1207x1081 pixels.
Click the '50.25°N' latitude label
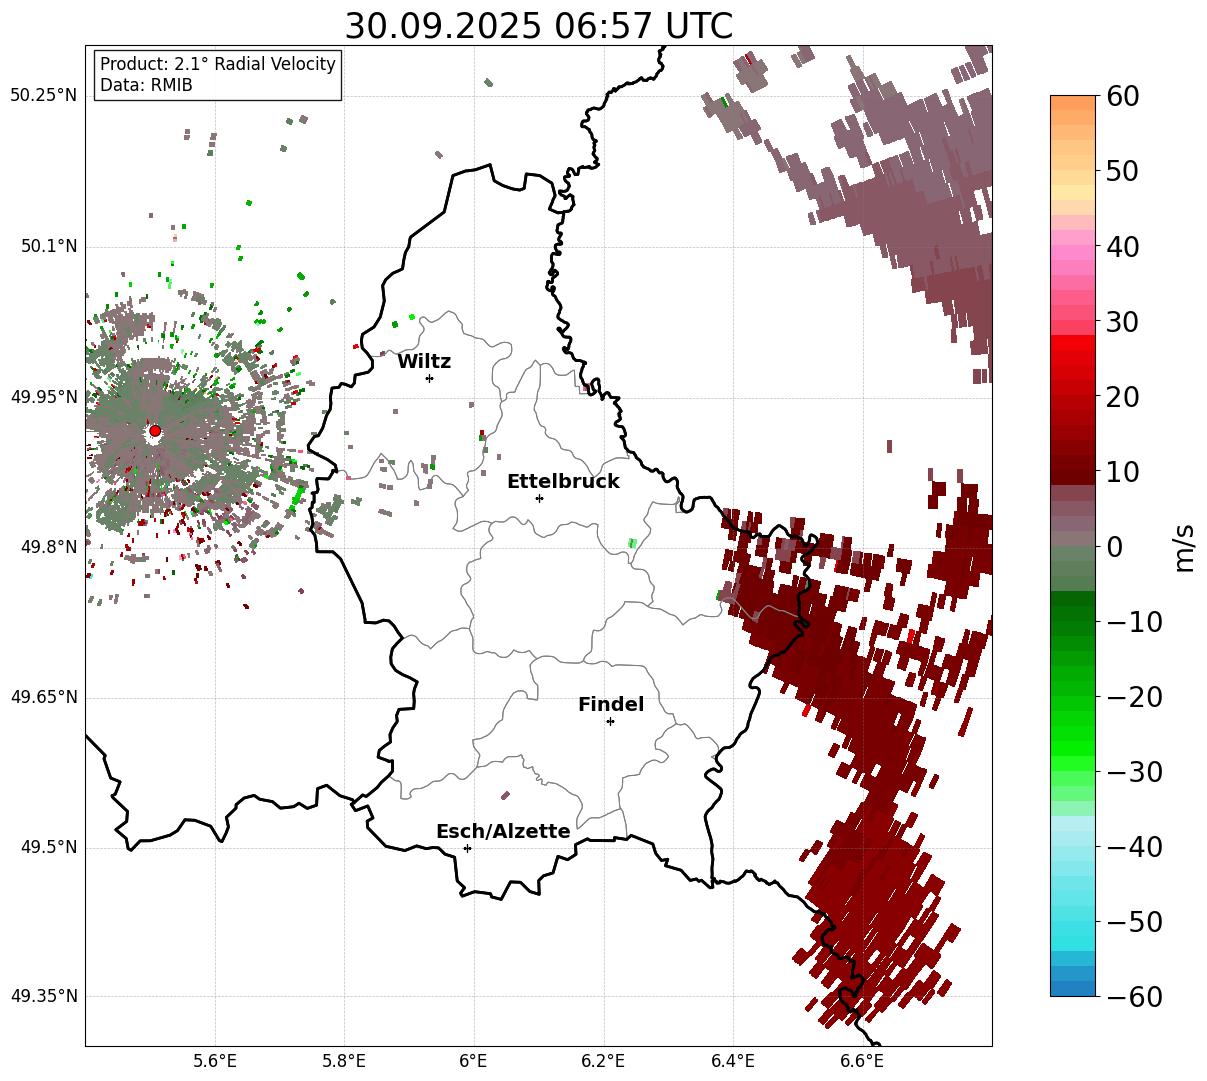point(44,95)
